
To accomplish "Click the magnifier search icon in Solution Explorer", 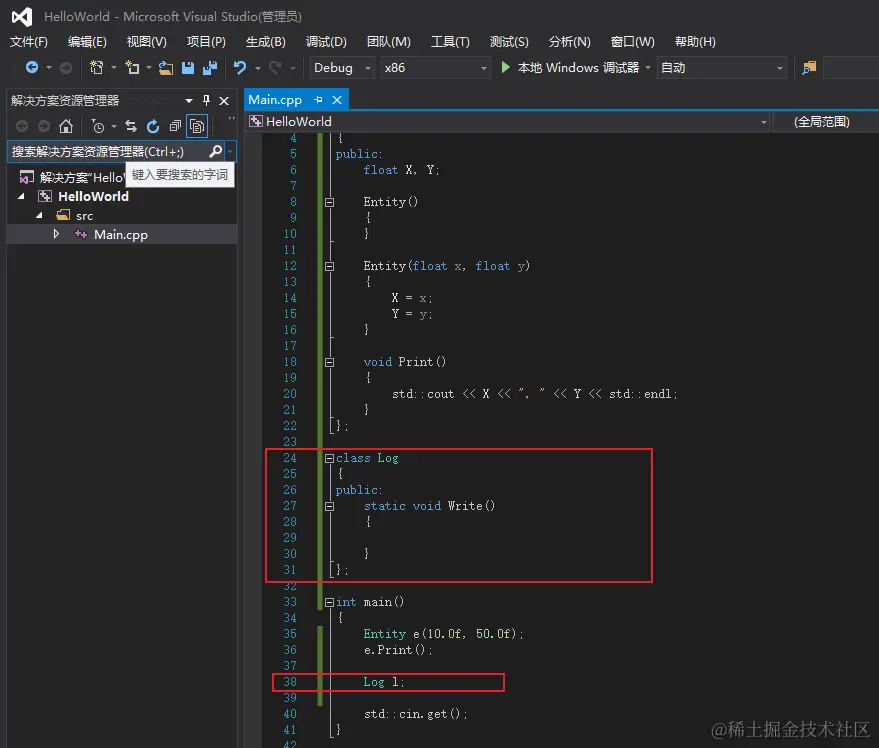I will pos(216,151).
